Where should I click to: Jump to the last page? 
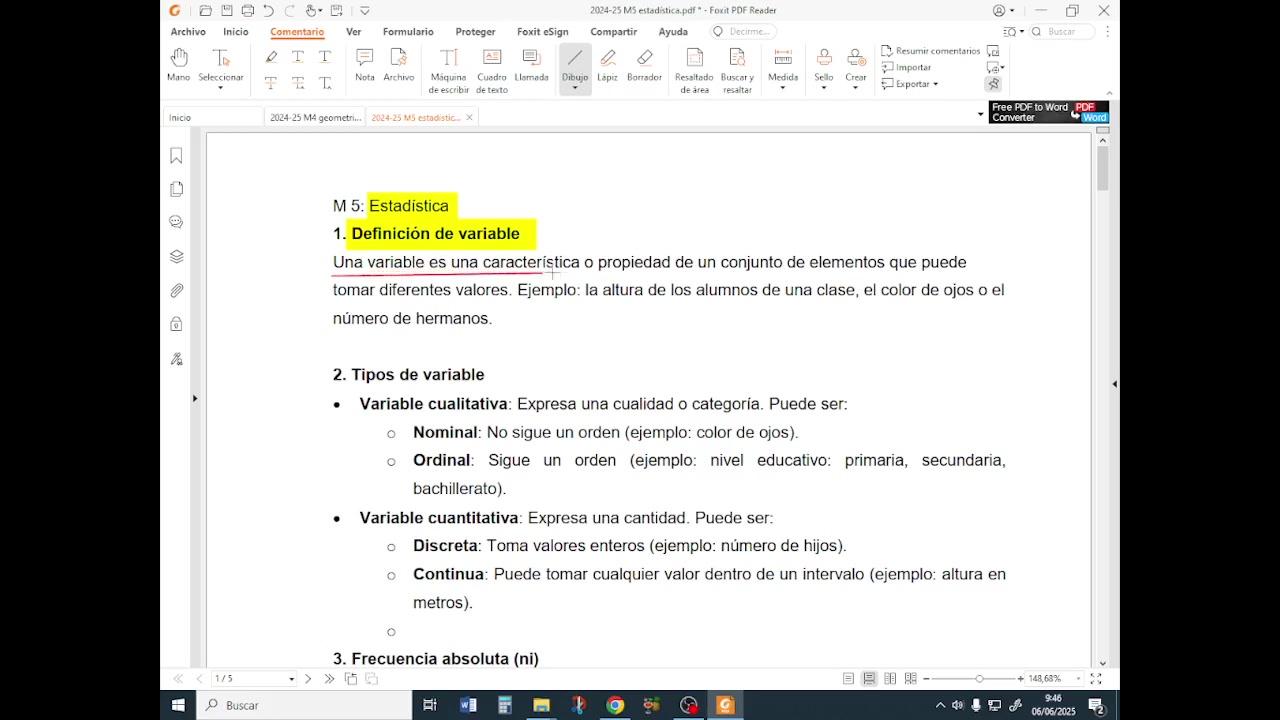[329, 679]
